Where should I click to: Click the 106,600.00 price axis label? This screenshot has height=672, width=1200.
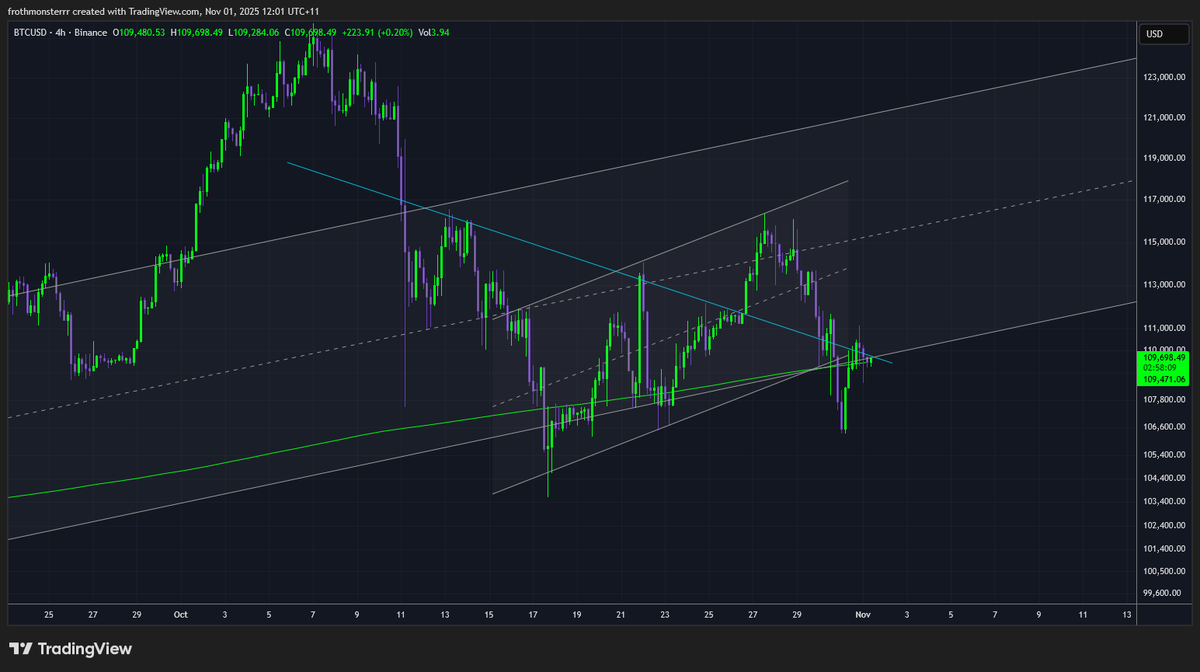(x=1166, y=427)
